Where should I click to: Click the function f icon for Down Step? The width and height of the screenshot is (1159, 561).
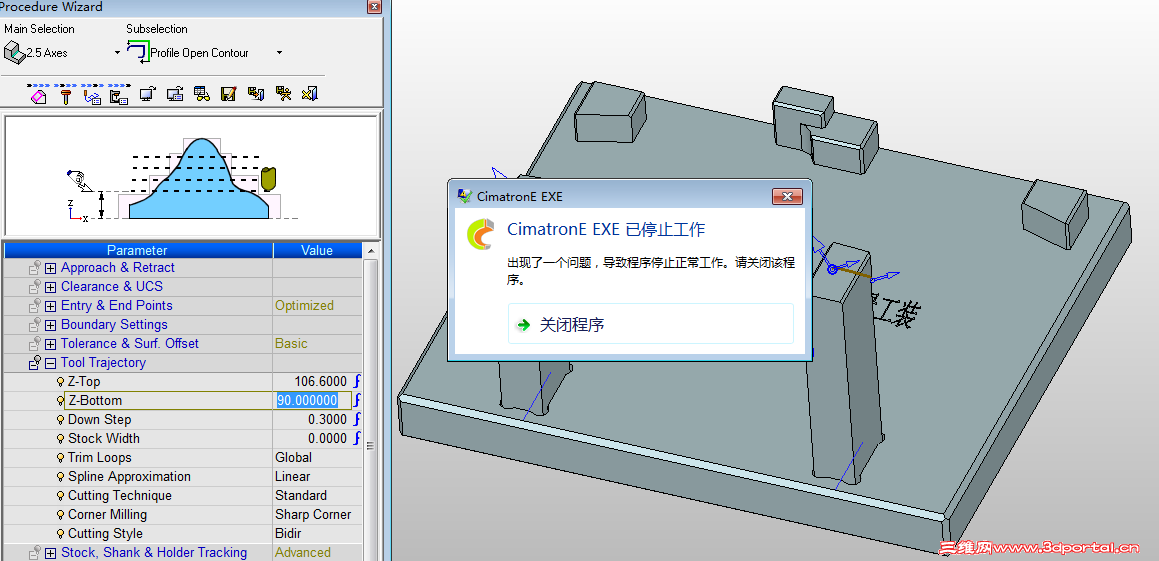[x=356, y=419]
